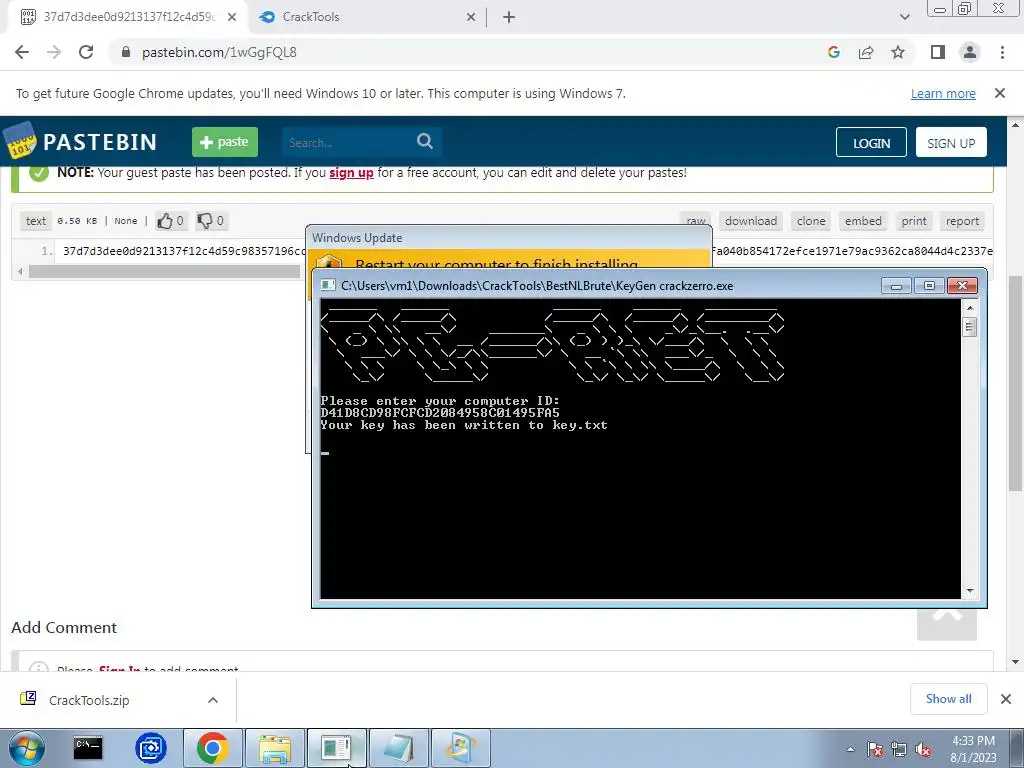The height and width of the screenshot is (768, 1024).
Task: Click Chrome icon in taskbar
Action: tap(212, 748)
